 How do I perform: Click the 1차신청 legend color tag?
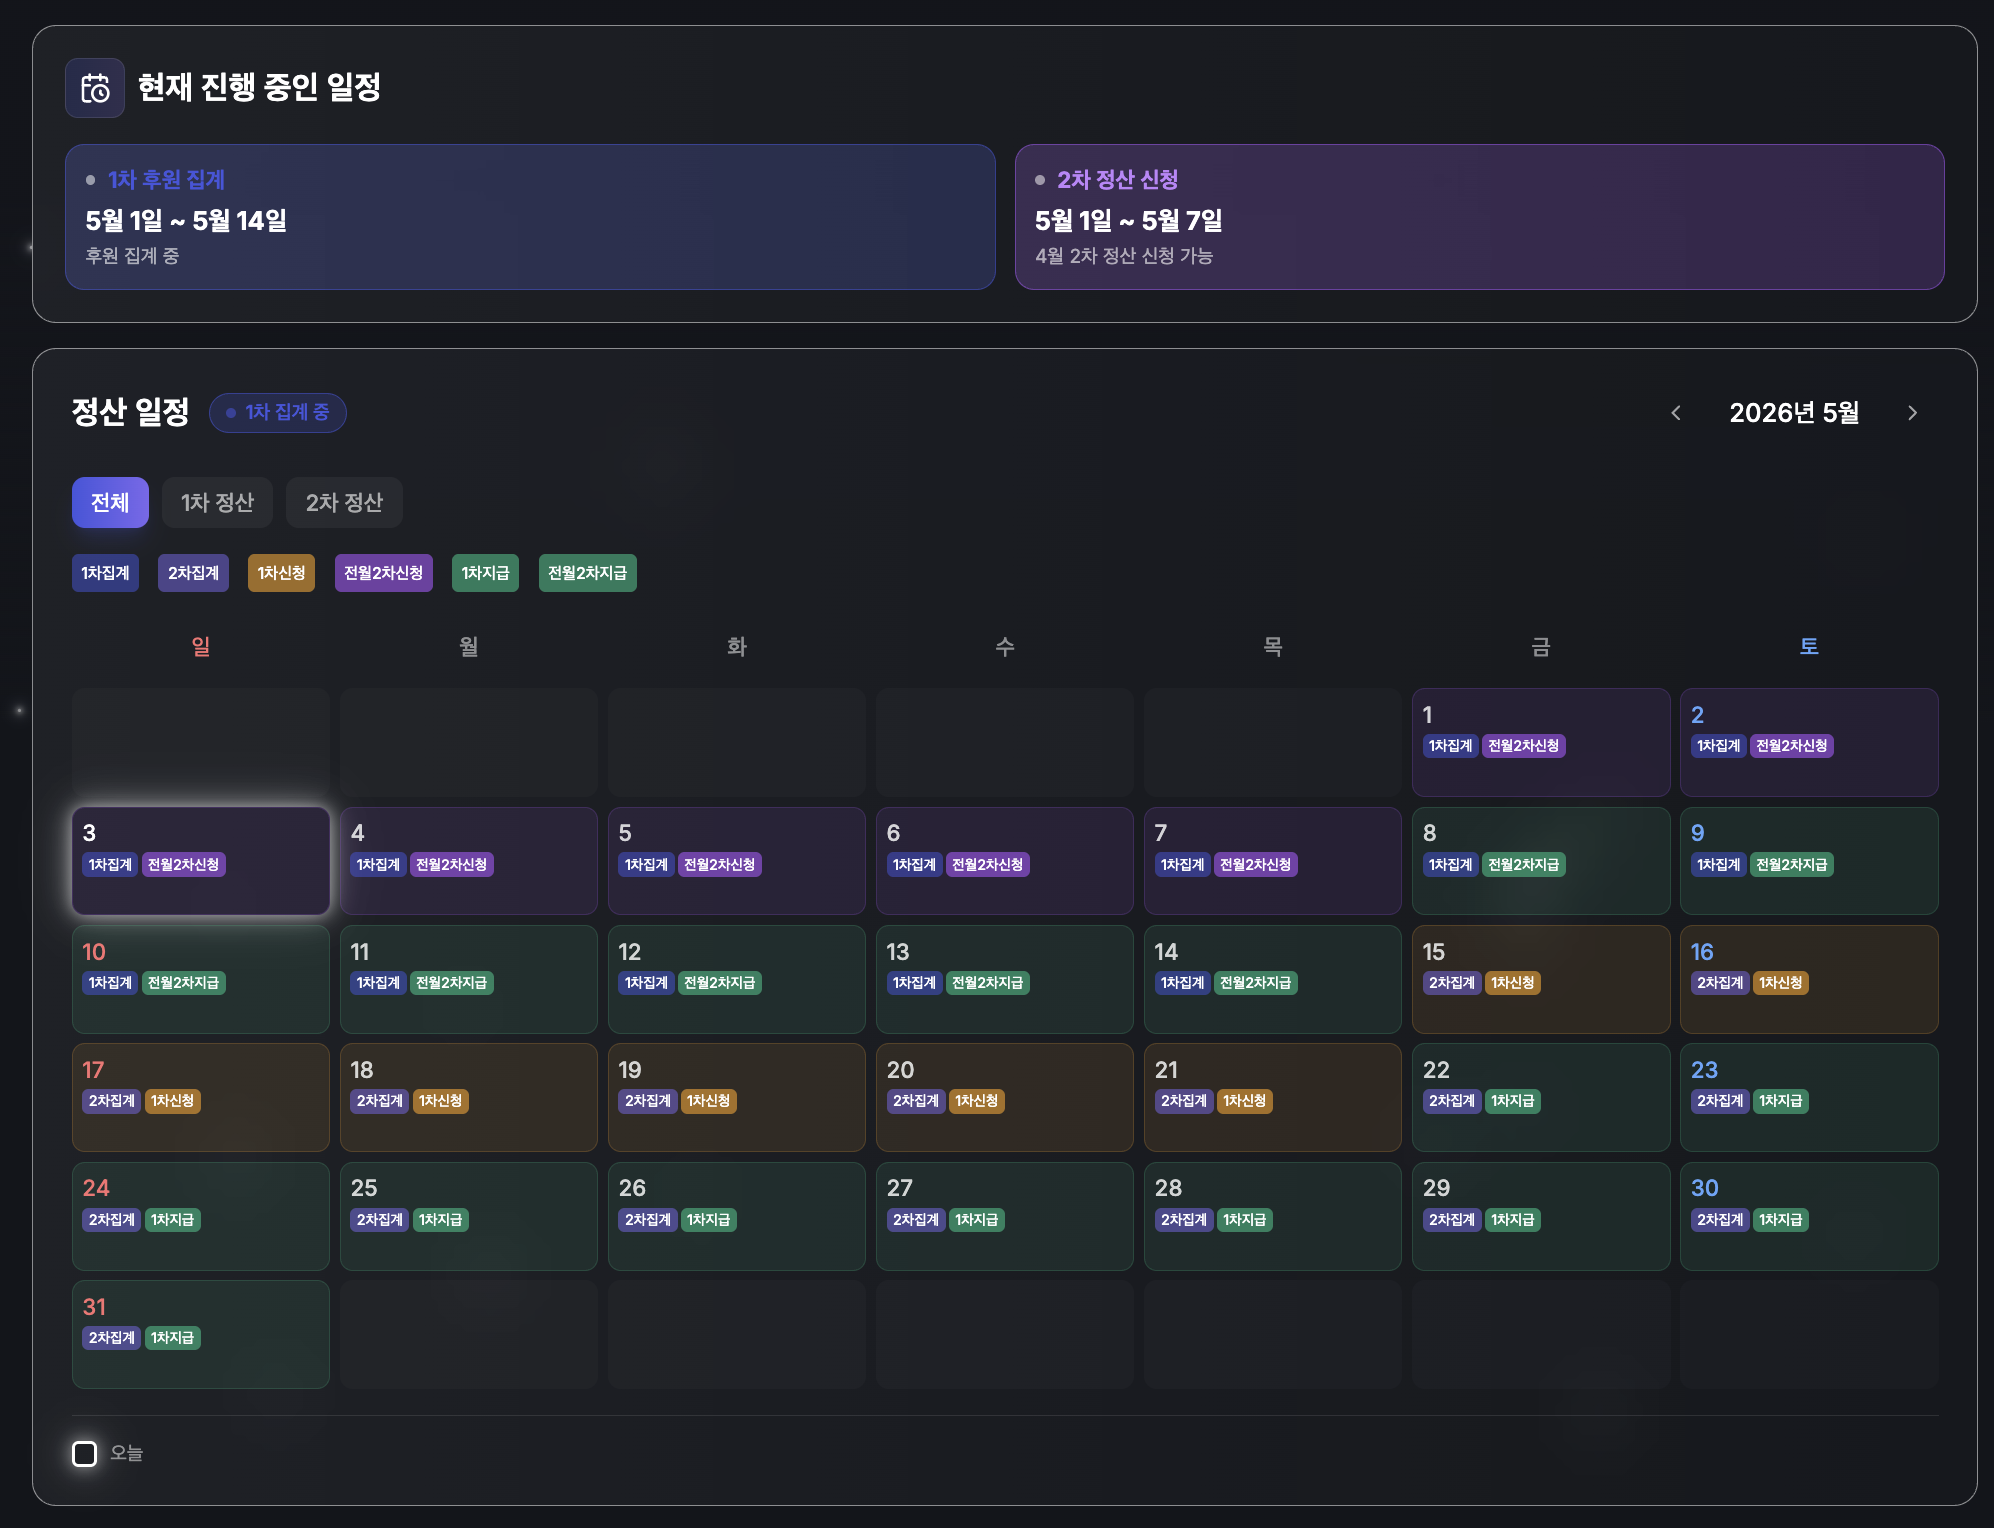point(281,573)
